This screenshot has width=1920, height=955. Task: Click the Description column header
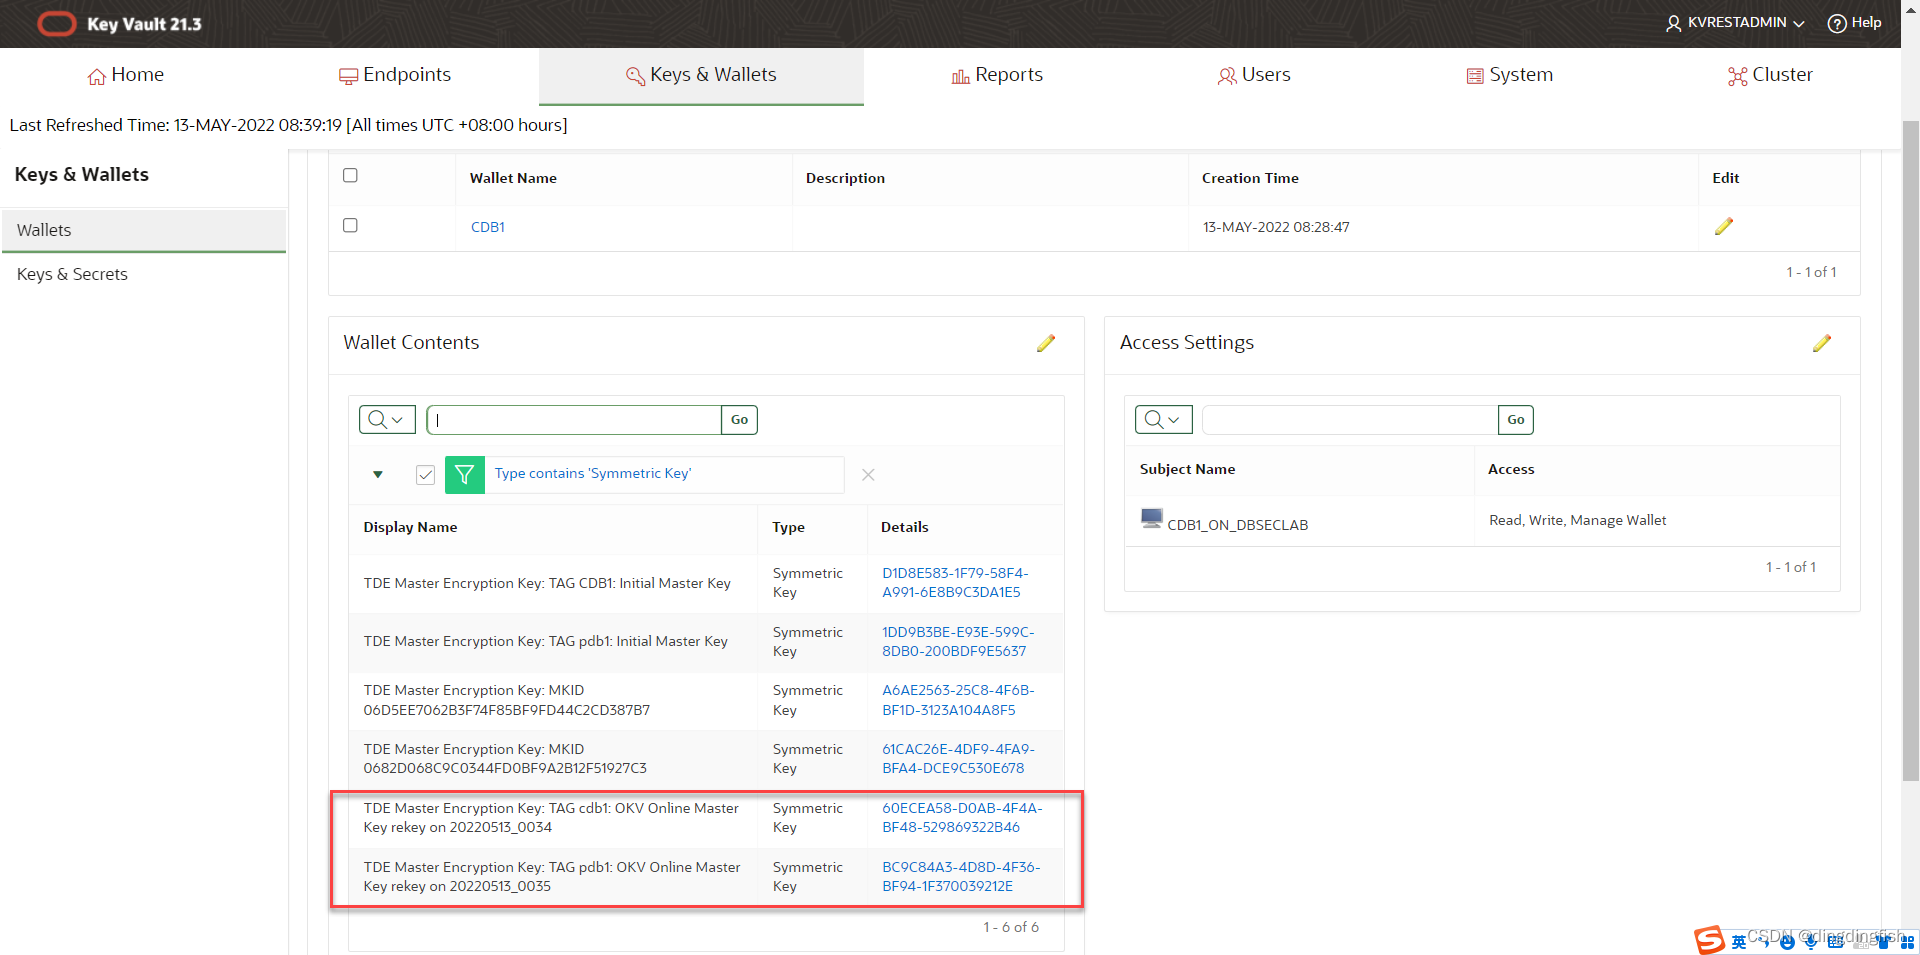pyautogui.click(x=845, y=178)
